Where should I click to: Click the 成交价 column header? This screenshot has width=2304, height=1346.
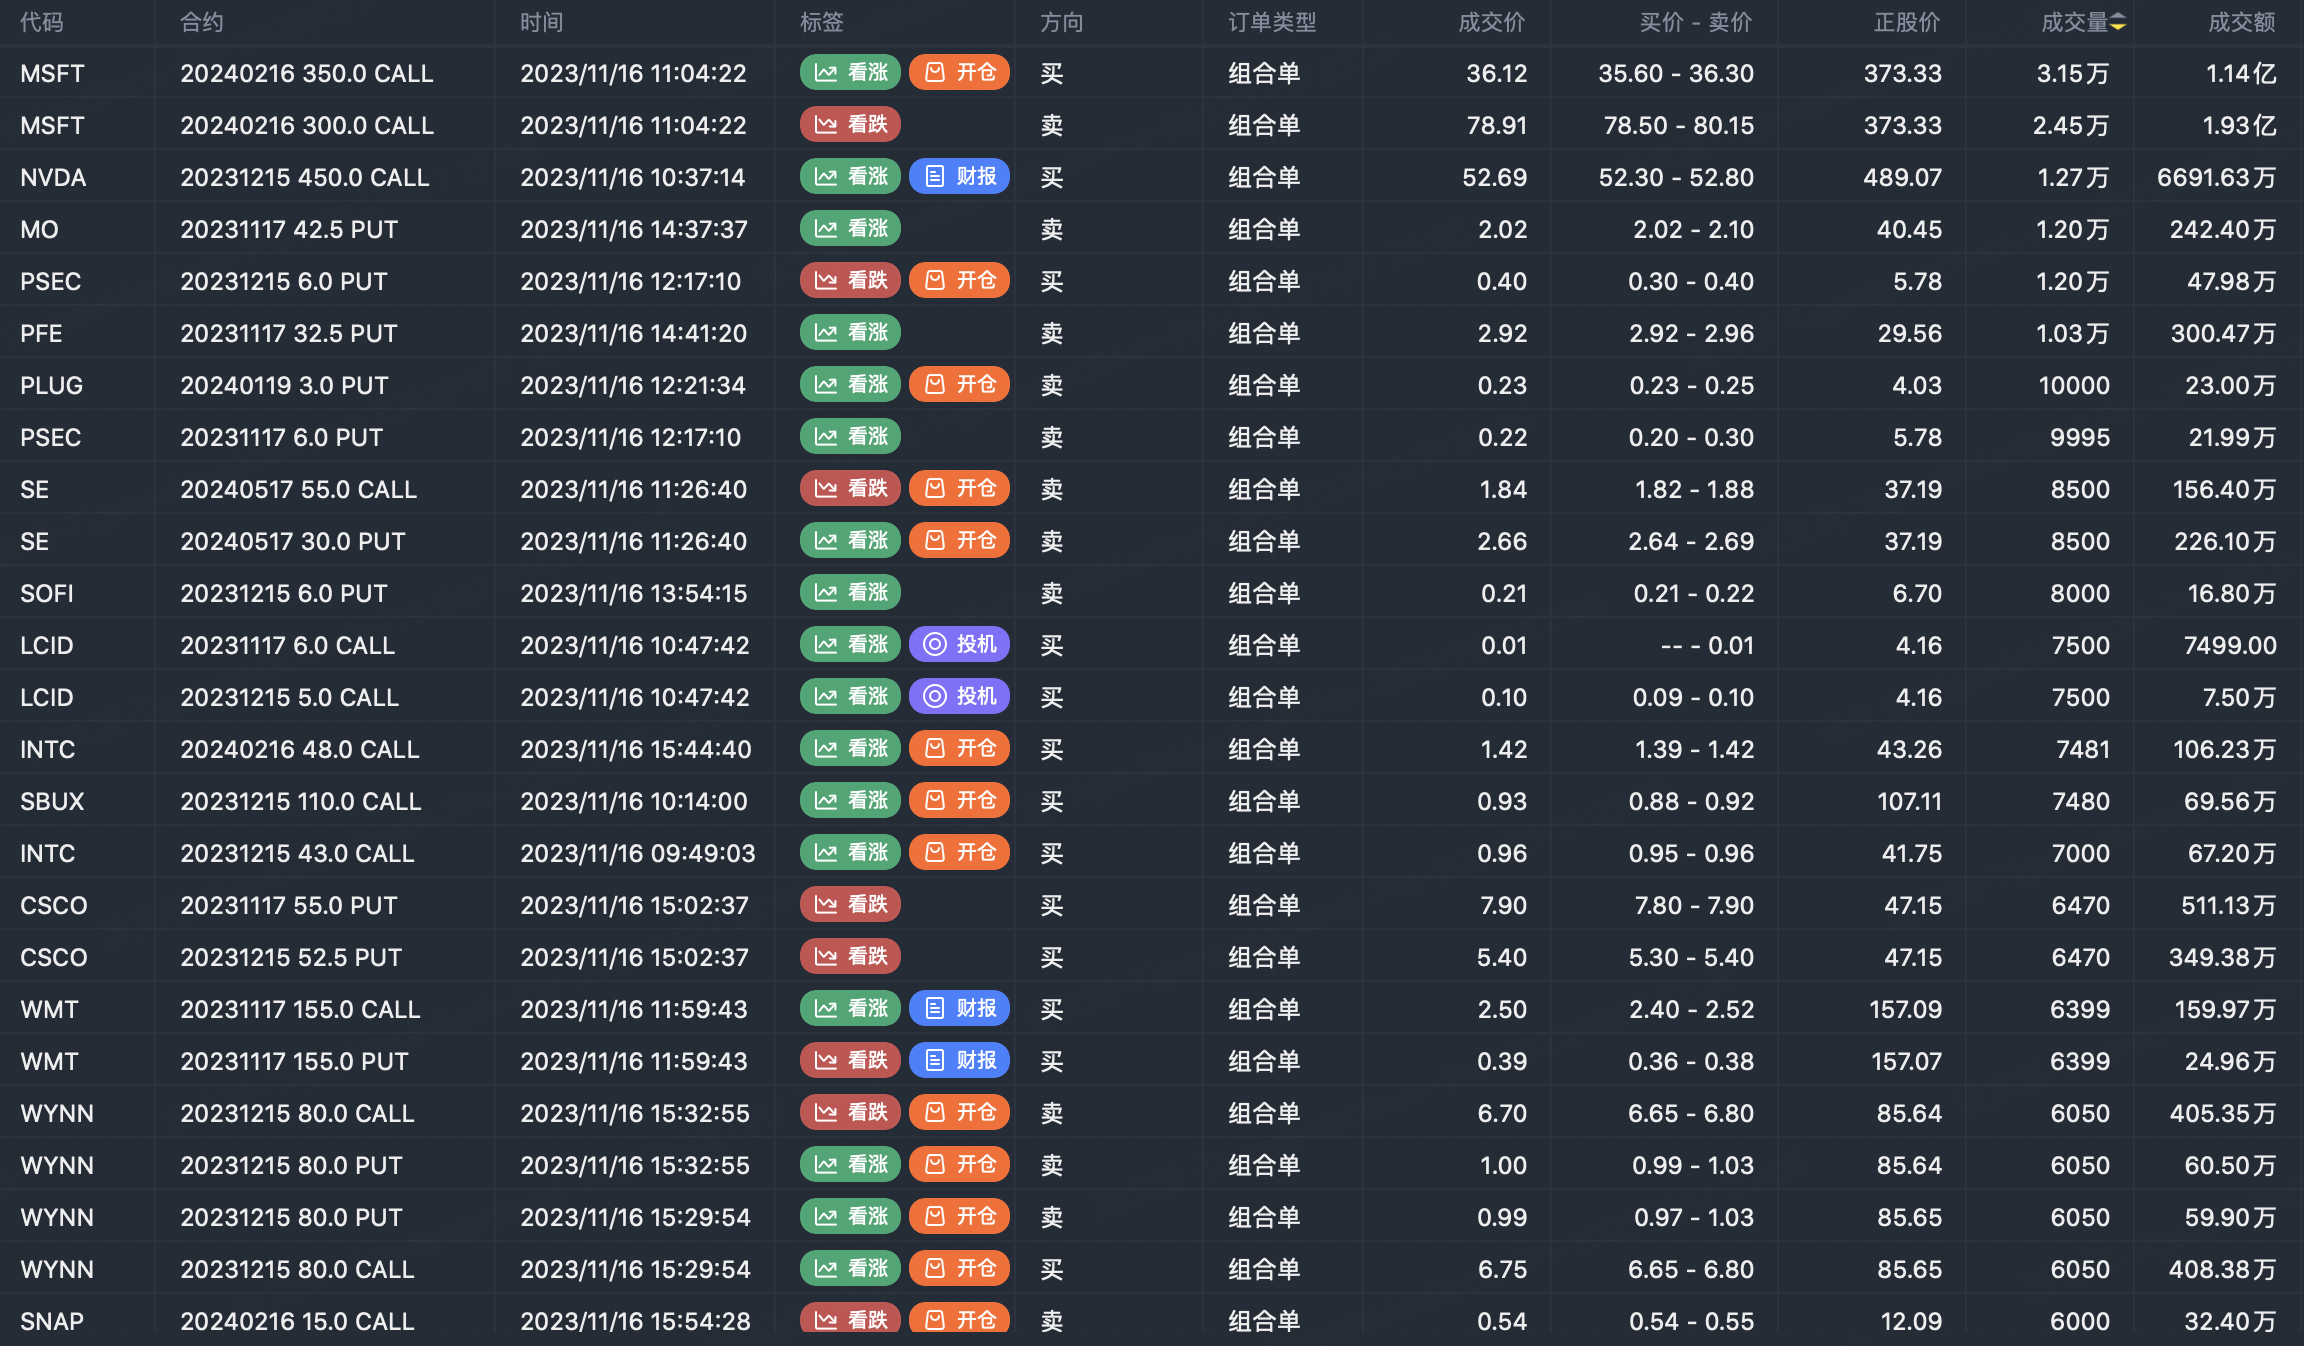point(1492,22)
